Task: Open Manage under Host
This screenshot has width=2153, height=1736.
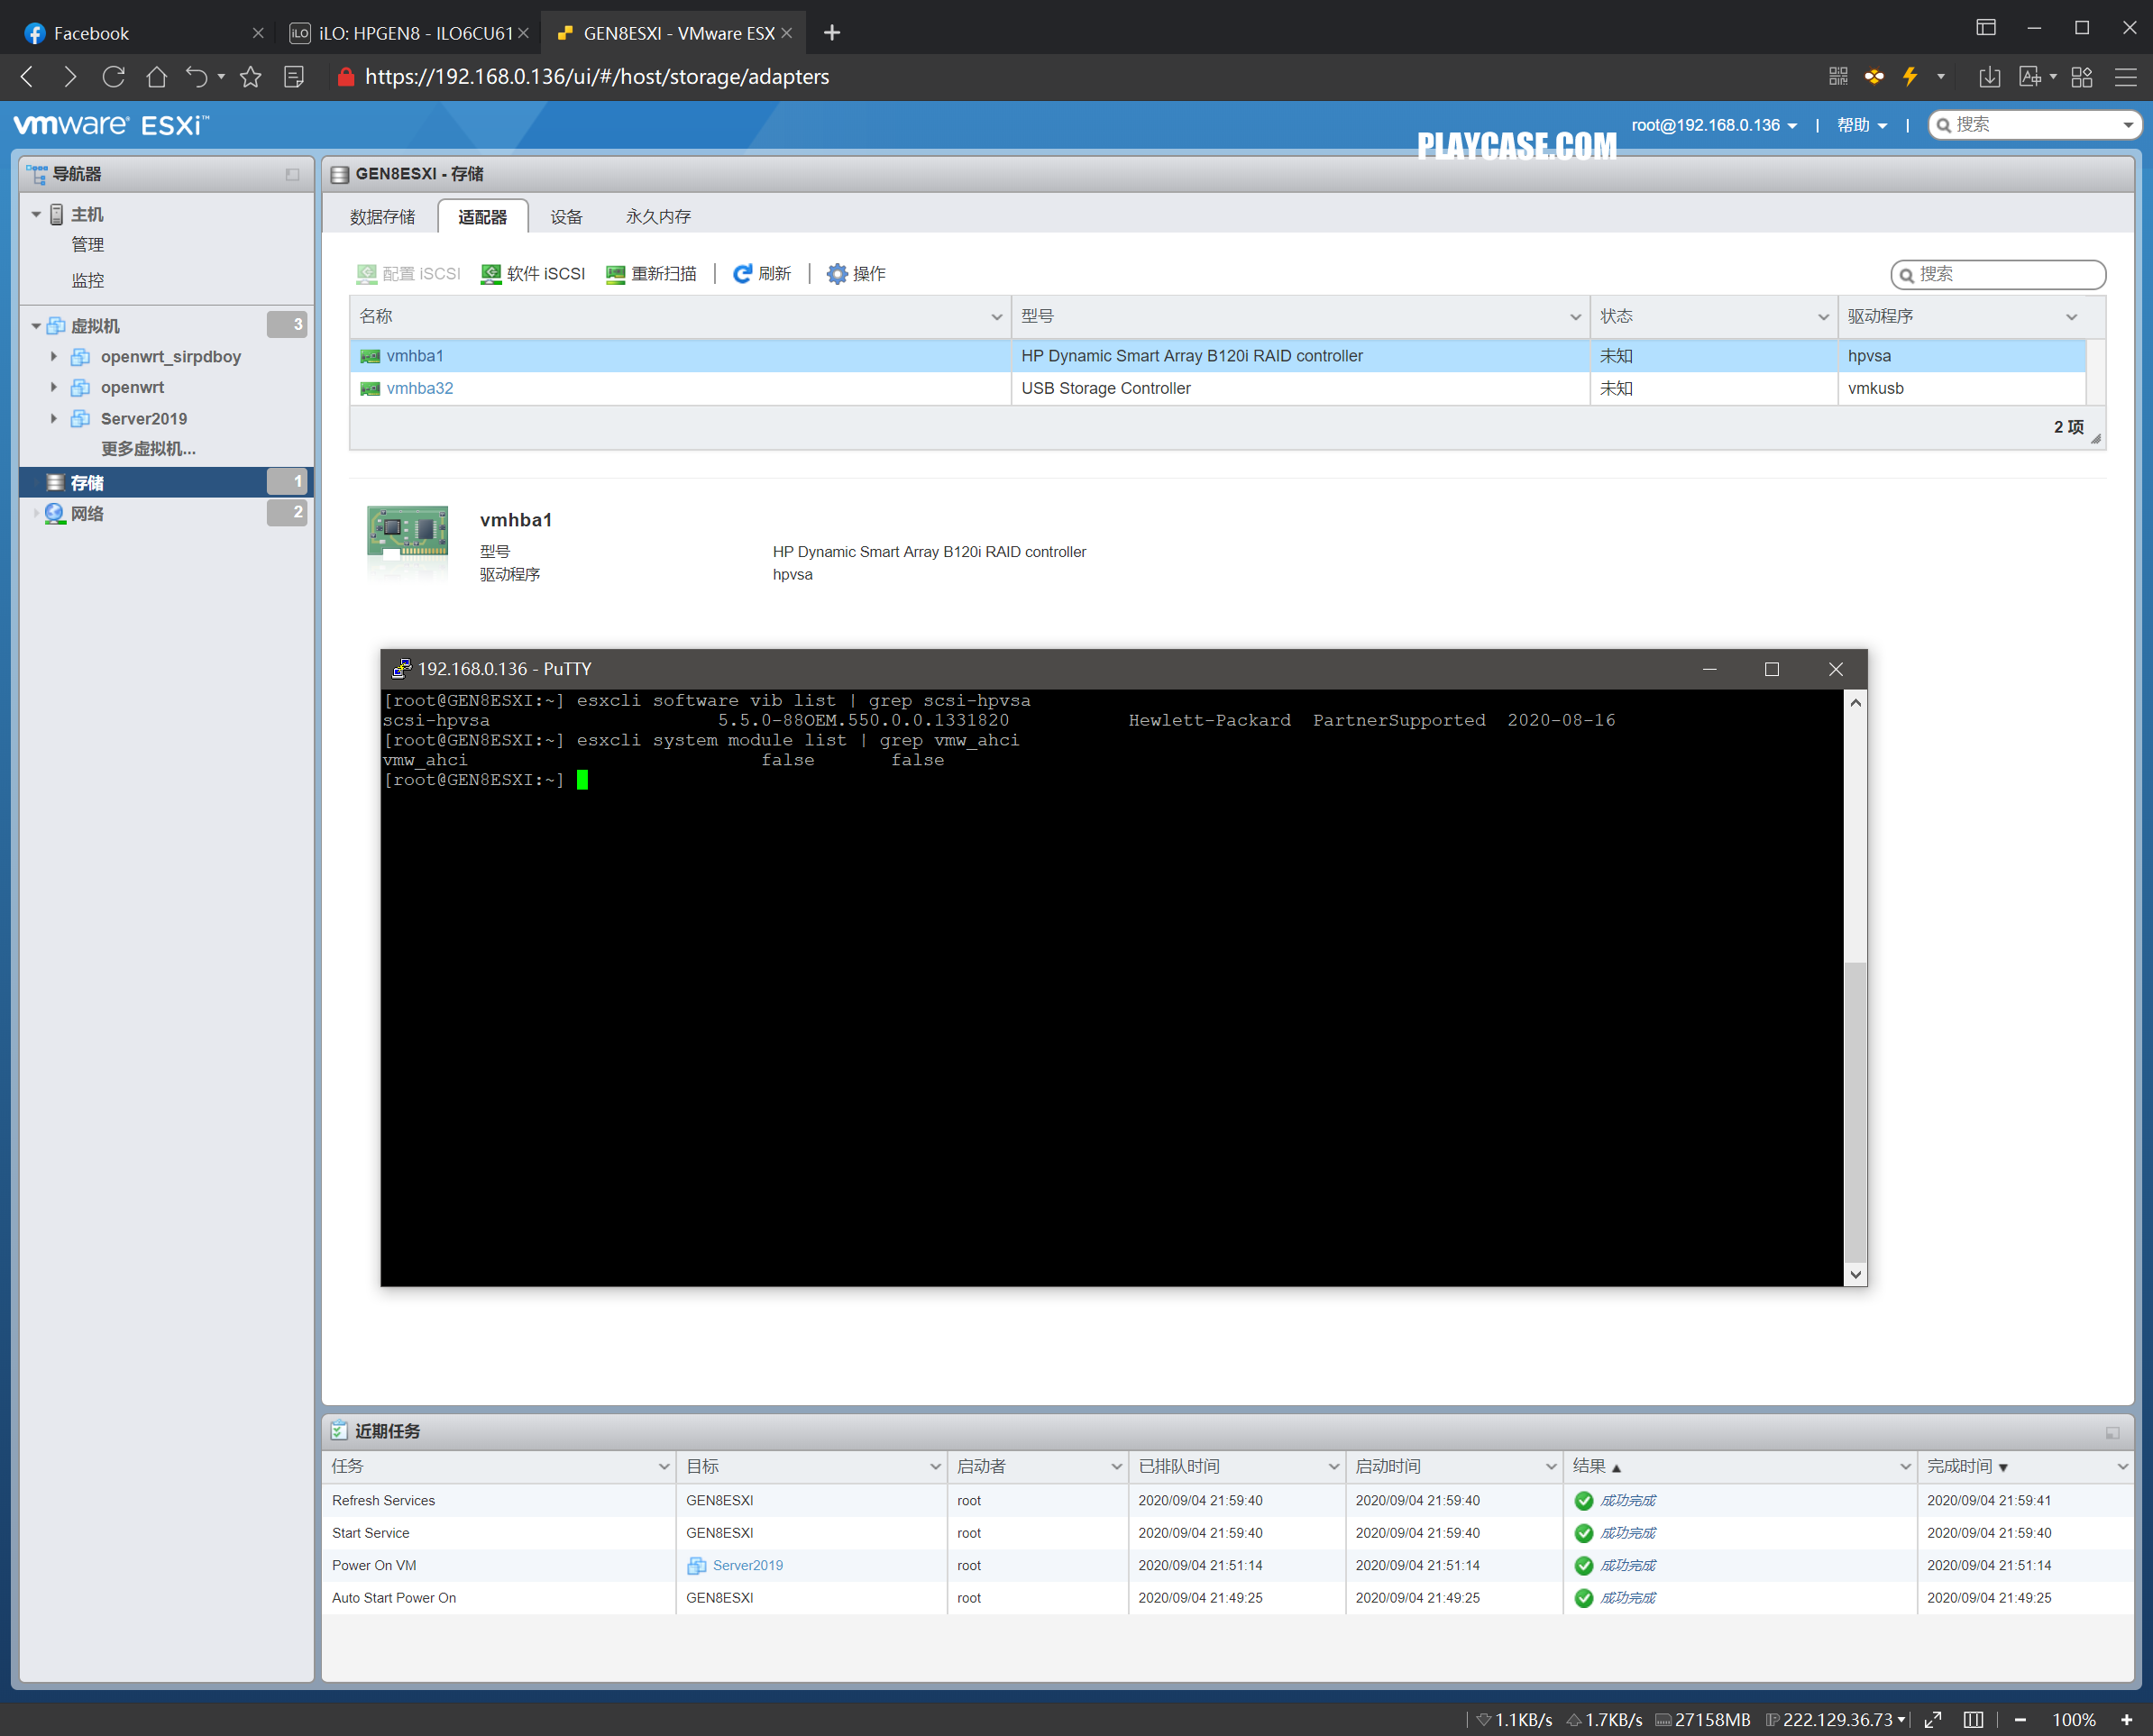Action: click(87, 245)
